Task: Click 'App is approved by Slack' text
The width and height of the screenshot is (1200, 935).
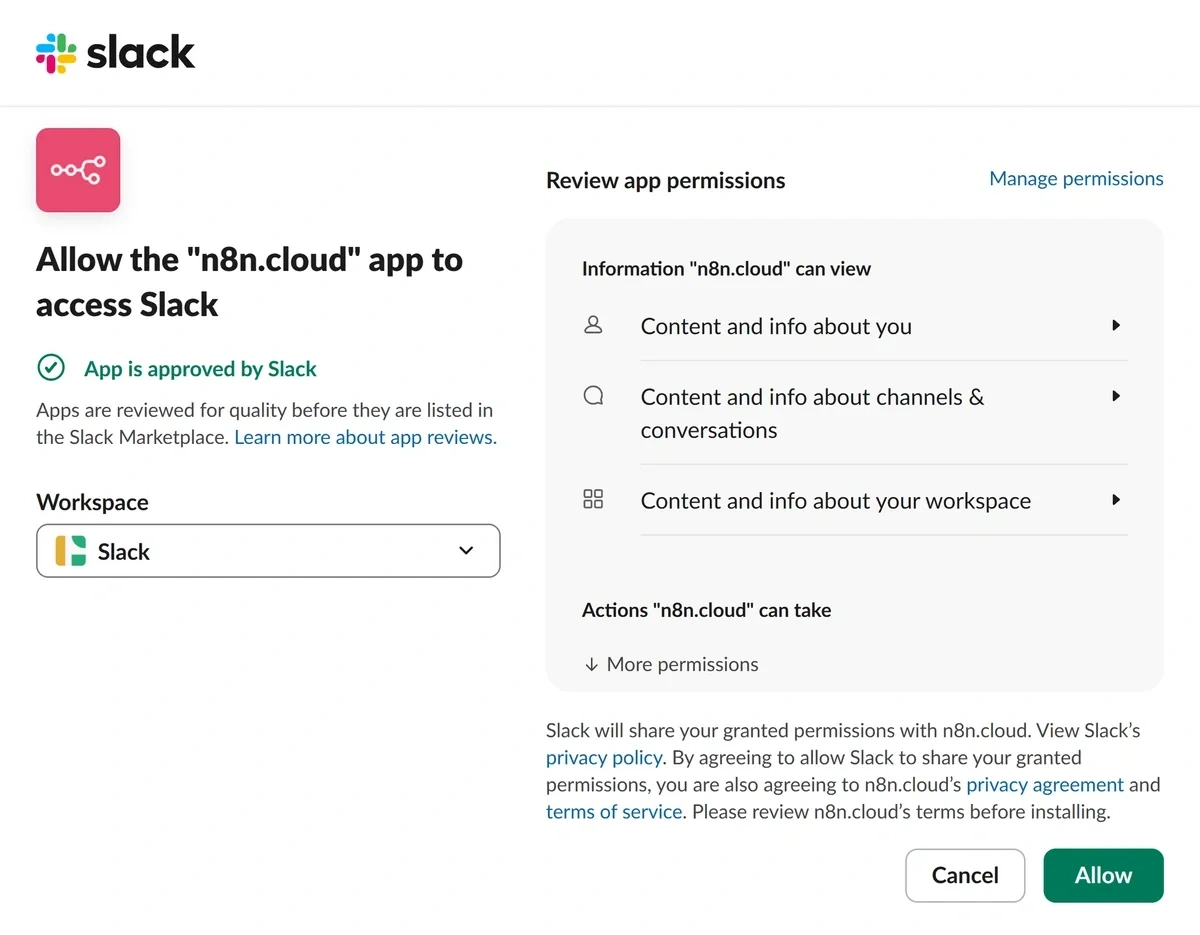Action: 200,369
